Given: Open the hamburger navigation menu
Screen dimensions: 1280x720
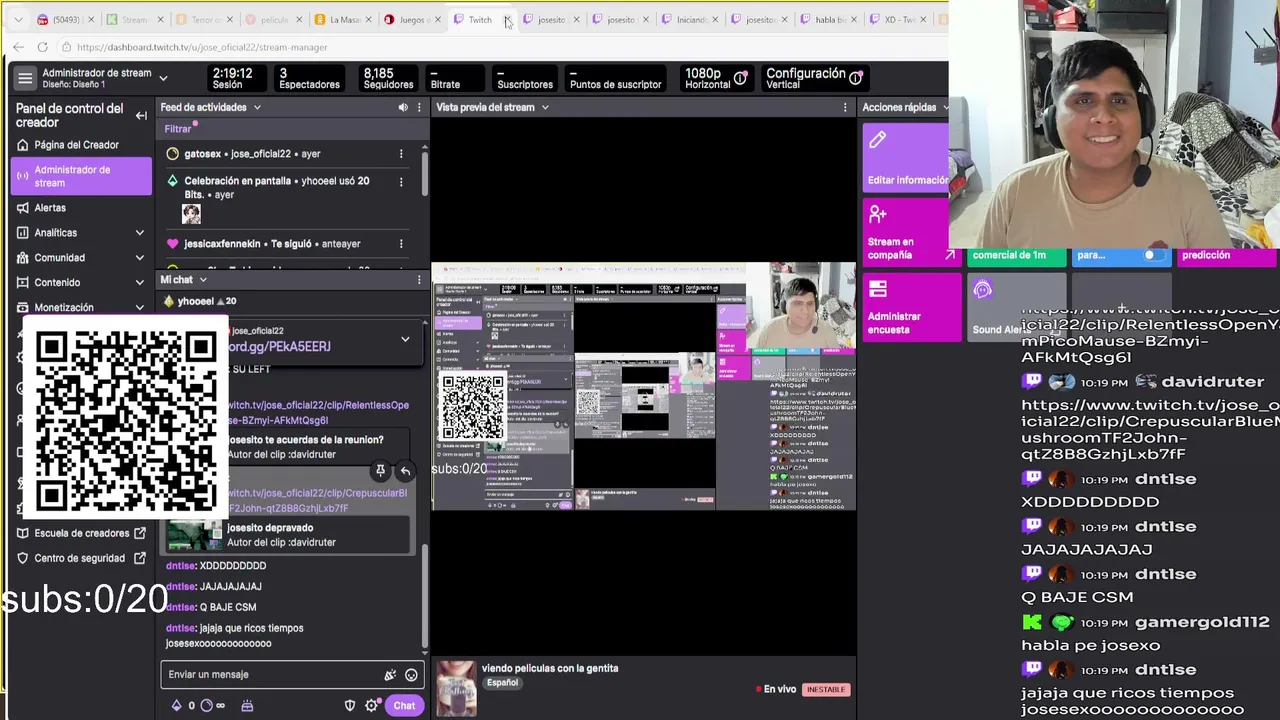Looking at the screenshot, I should [x=25, y=78].
